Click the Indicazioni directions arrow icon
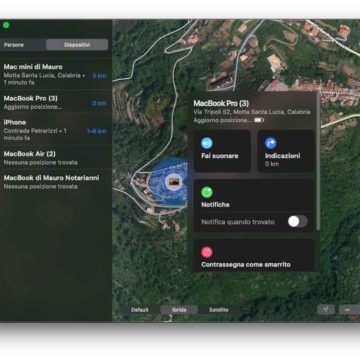This screenshot has height=360, width=360. 271,143
